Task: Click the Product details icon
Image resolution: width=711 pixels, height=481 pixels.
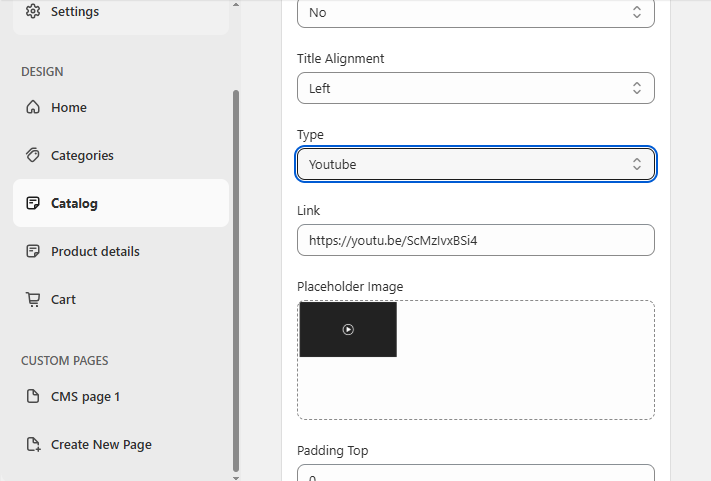Action: point(33,251)
